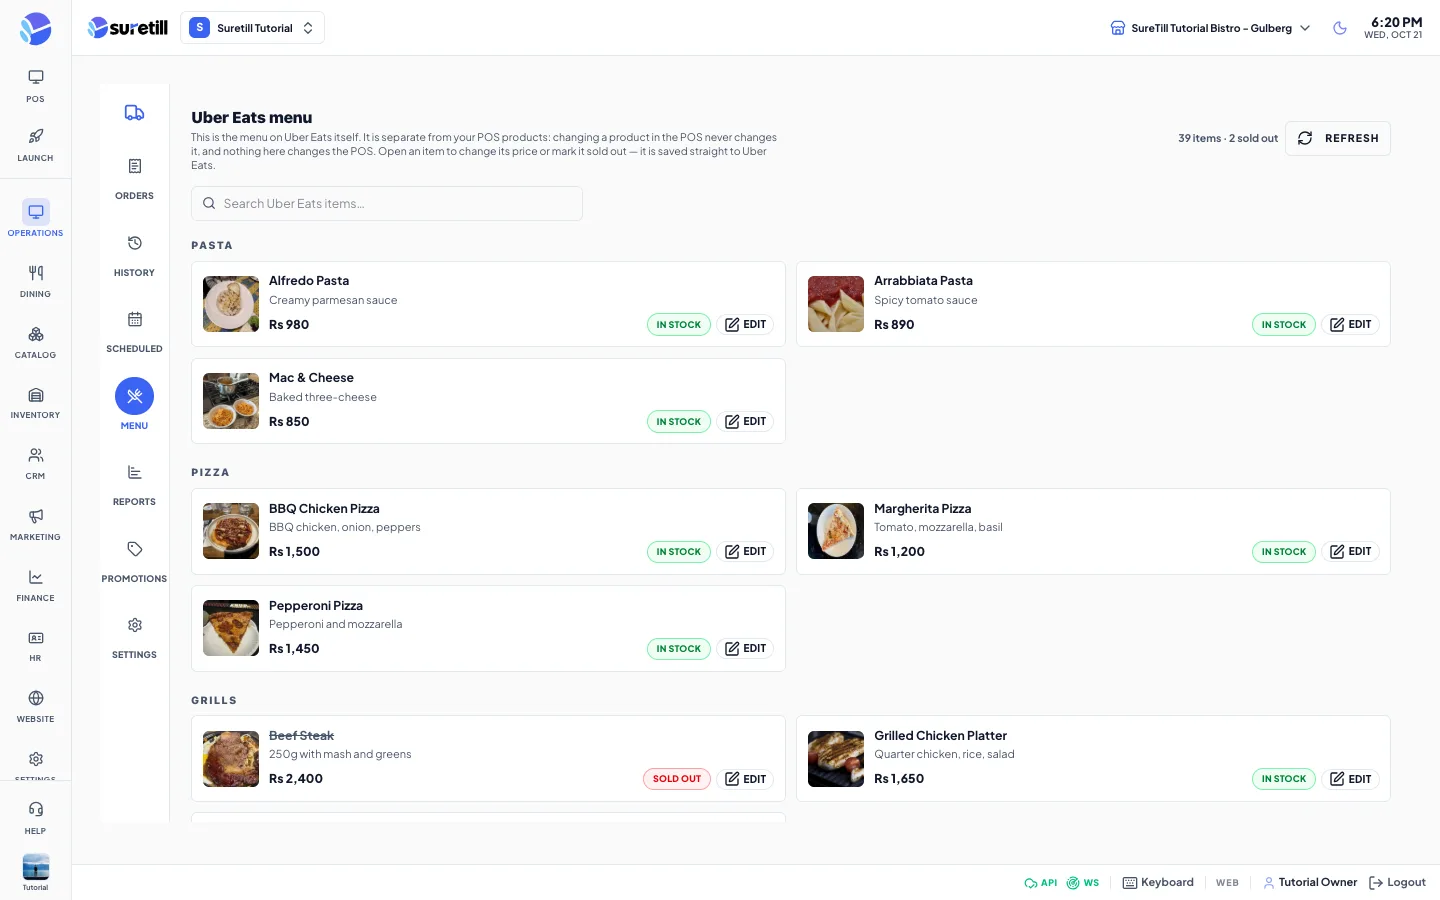This screenshot has height=900, width=1440.
Task: Click the suretill wordmark logo
Action: pyautogui.click(x=127, y=28)
